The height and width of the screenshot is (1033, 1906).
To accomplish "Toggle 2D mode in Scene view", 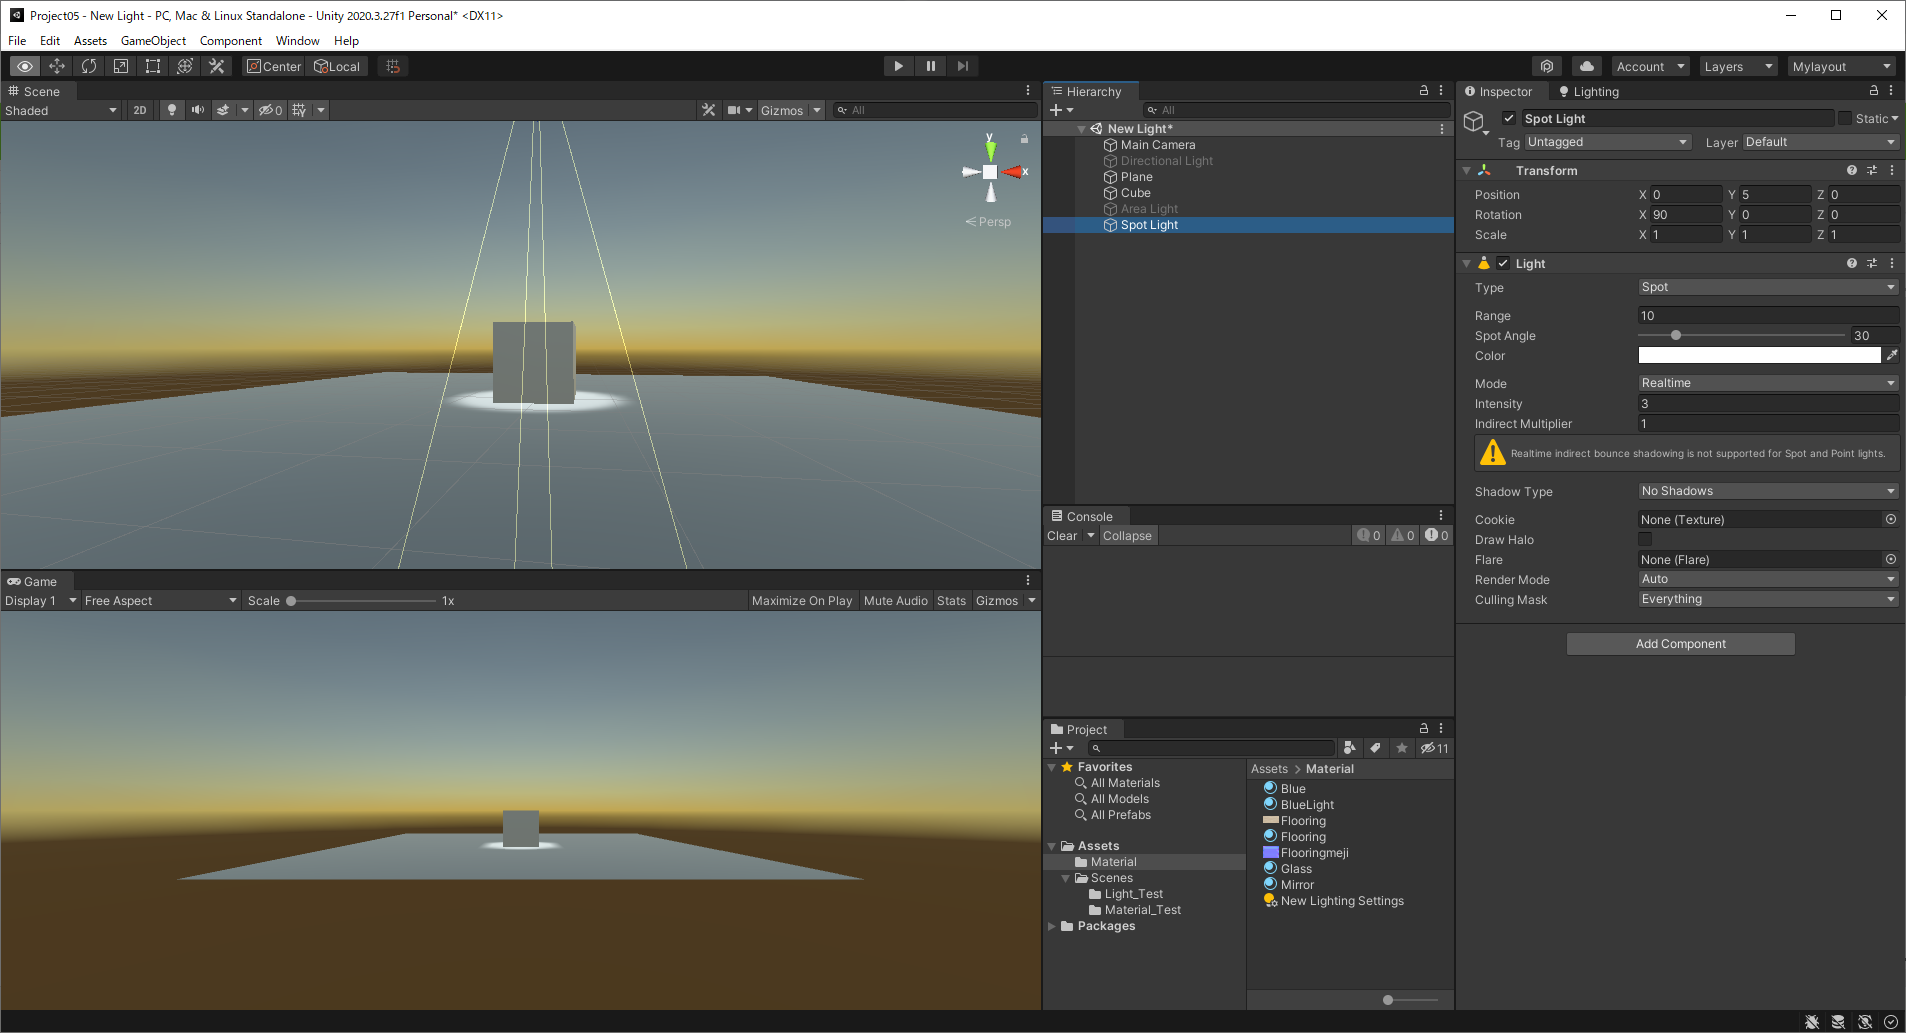I will (x=140, y=110).
